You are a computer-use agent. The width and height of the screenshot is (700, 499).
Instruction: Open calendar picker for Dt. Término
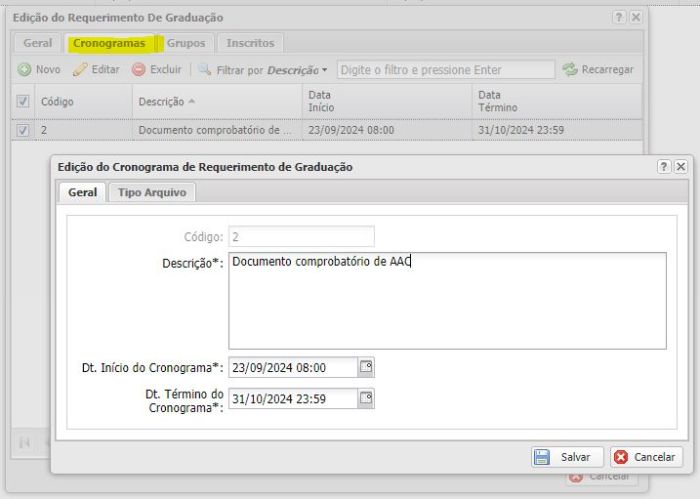(366, 398)
